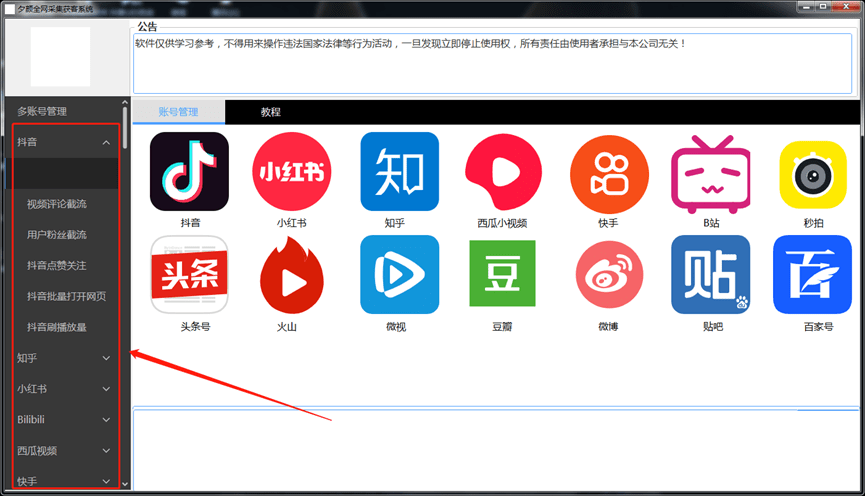Open the 豆瓣 green icon
Screen dimensions: 865x496
(502, 273)
